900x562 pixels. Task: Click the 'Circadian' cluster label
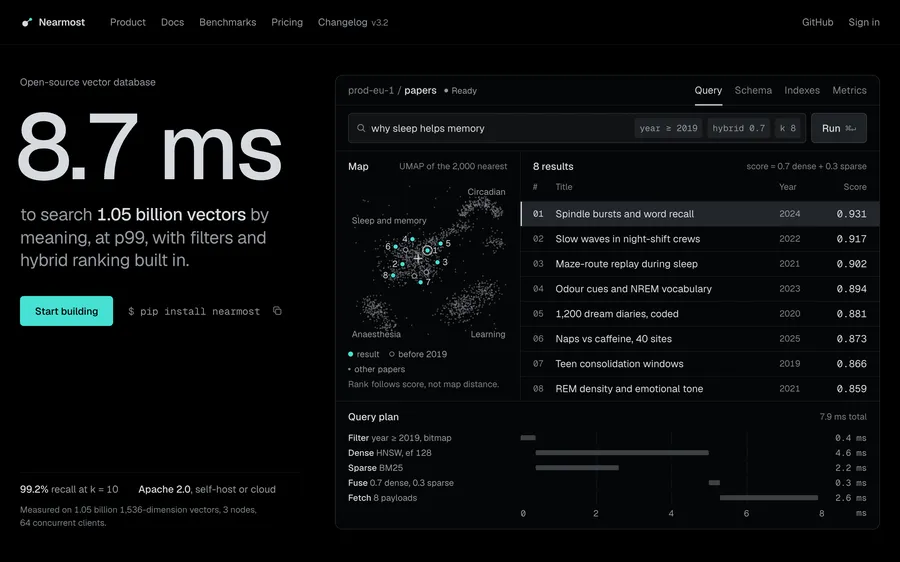coord(486,192)
